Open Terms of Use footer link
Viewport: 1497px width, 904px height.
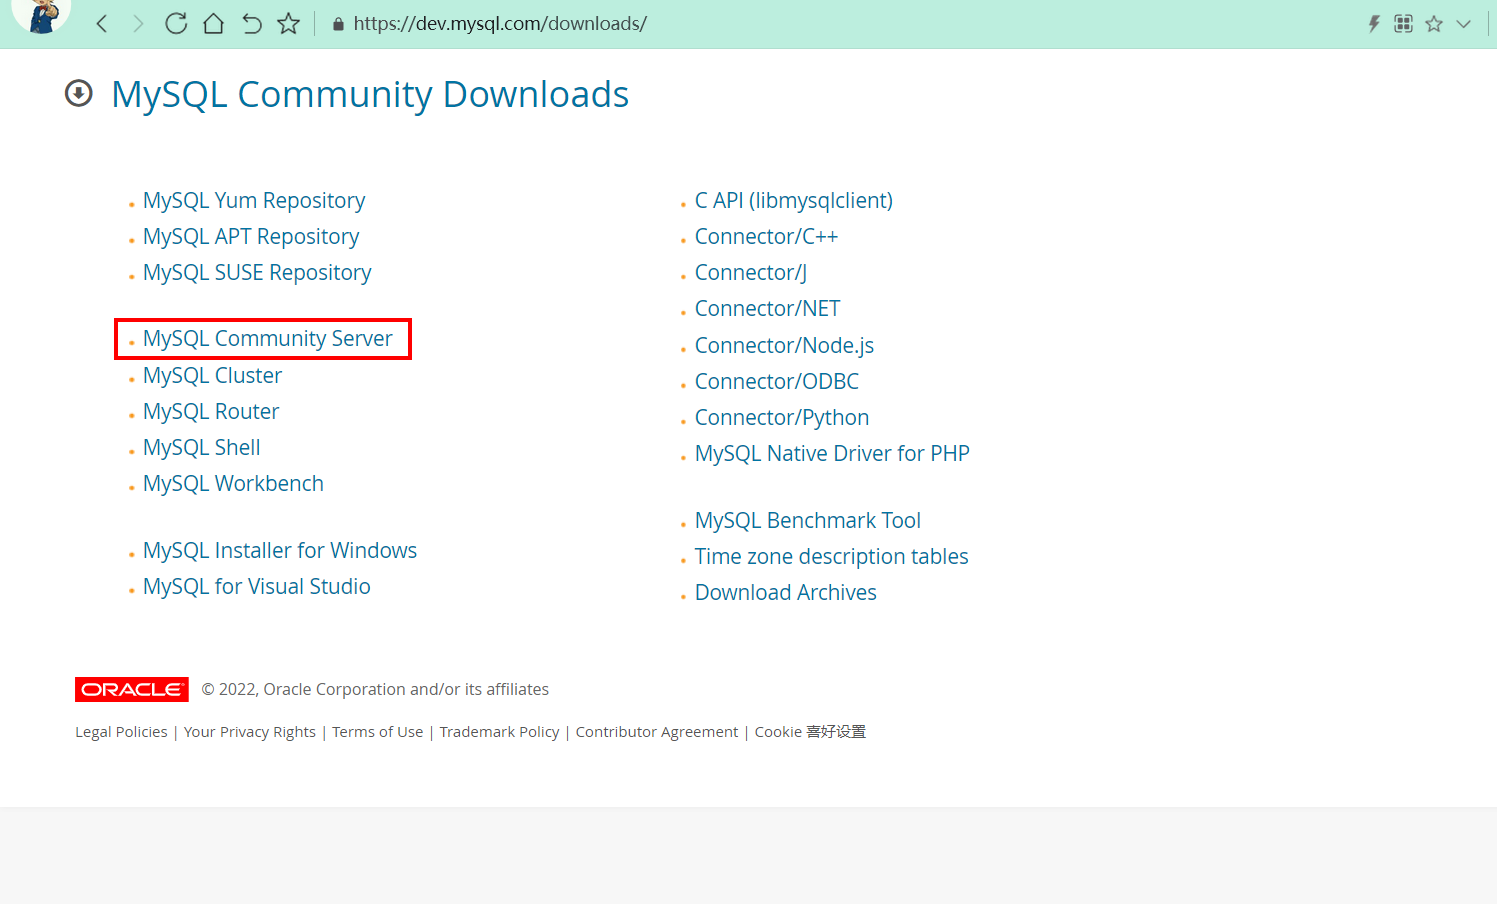tap(378, 732)
